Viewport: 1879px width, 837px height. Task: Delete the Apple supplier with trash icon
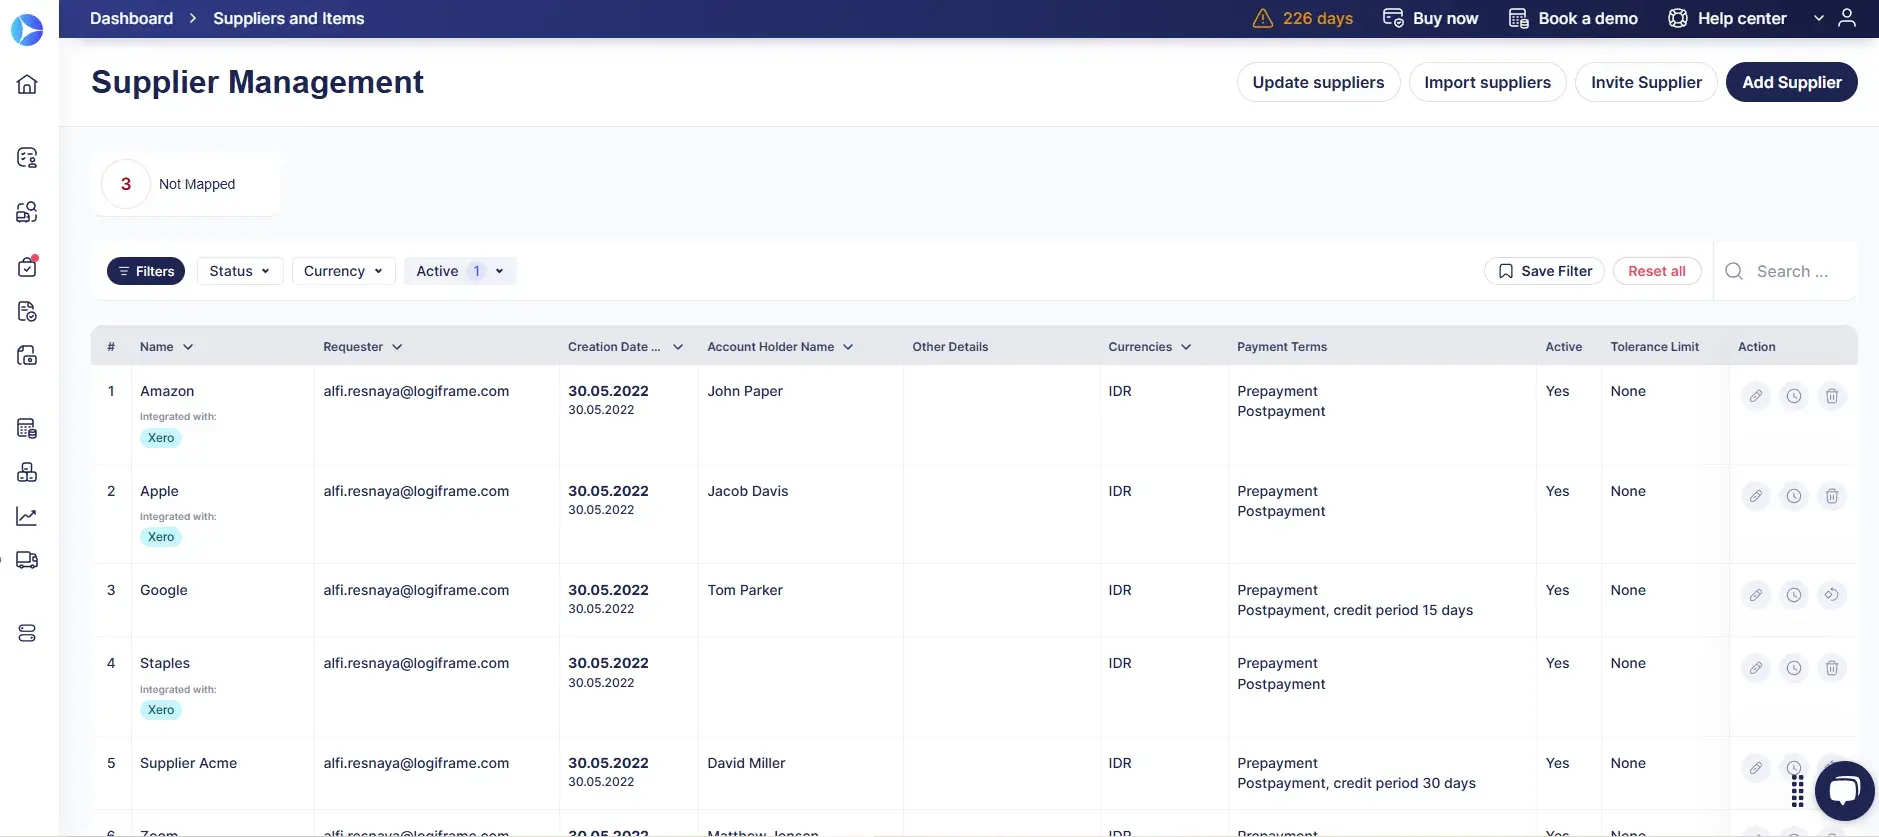(x=1832, y=496)
